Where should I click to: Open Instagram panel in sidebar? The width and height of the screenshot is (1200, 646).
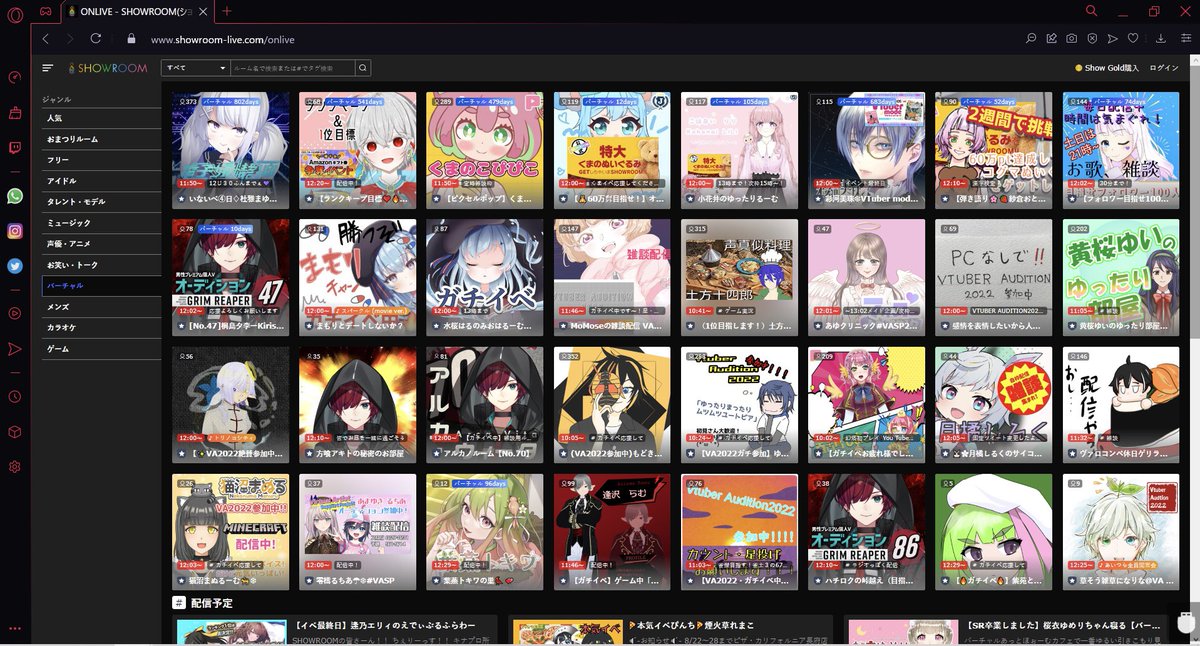tap(15, 231)
